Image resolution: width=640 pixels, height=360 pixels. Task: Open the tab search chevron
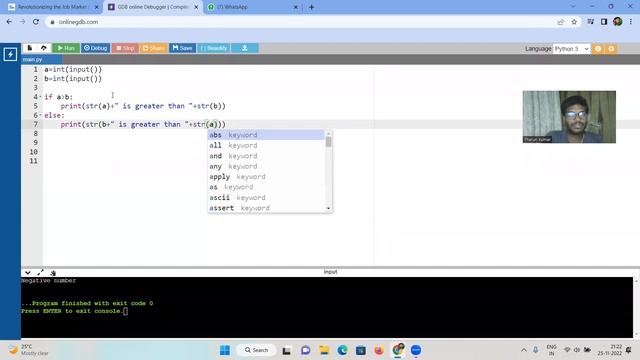pyautogui.click(x=573, y=7)
